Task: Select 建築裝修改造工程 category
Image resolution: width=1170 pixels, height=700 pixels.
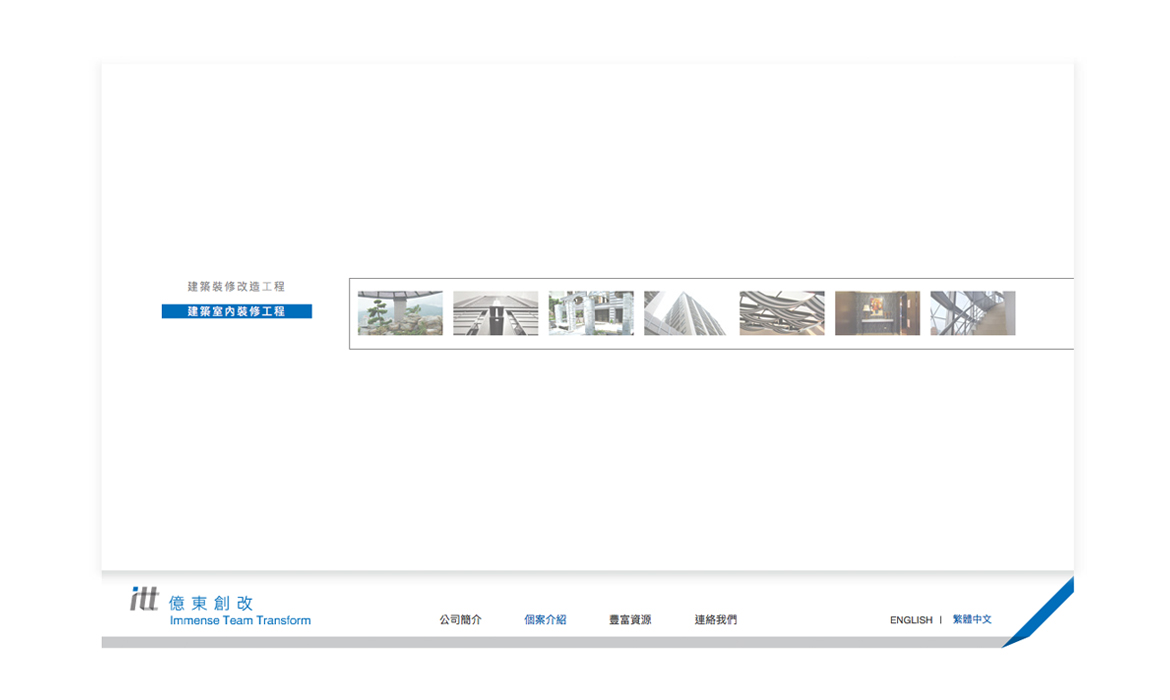Action: click(x=236, y=287)
